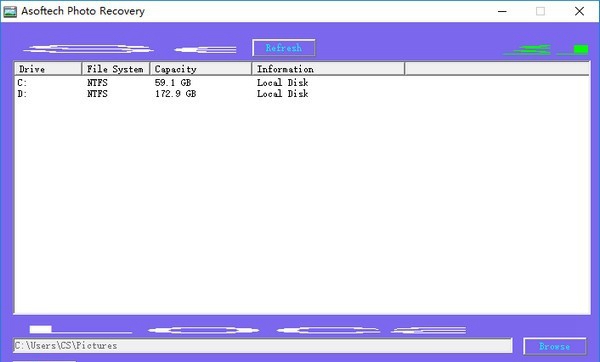Image resolution: width=600 pixels, height=362 pixels.
Task: Click Local Disk in the D: row
Action: 282,94
